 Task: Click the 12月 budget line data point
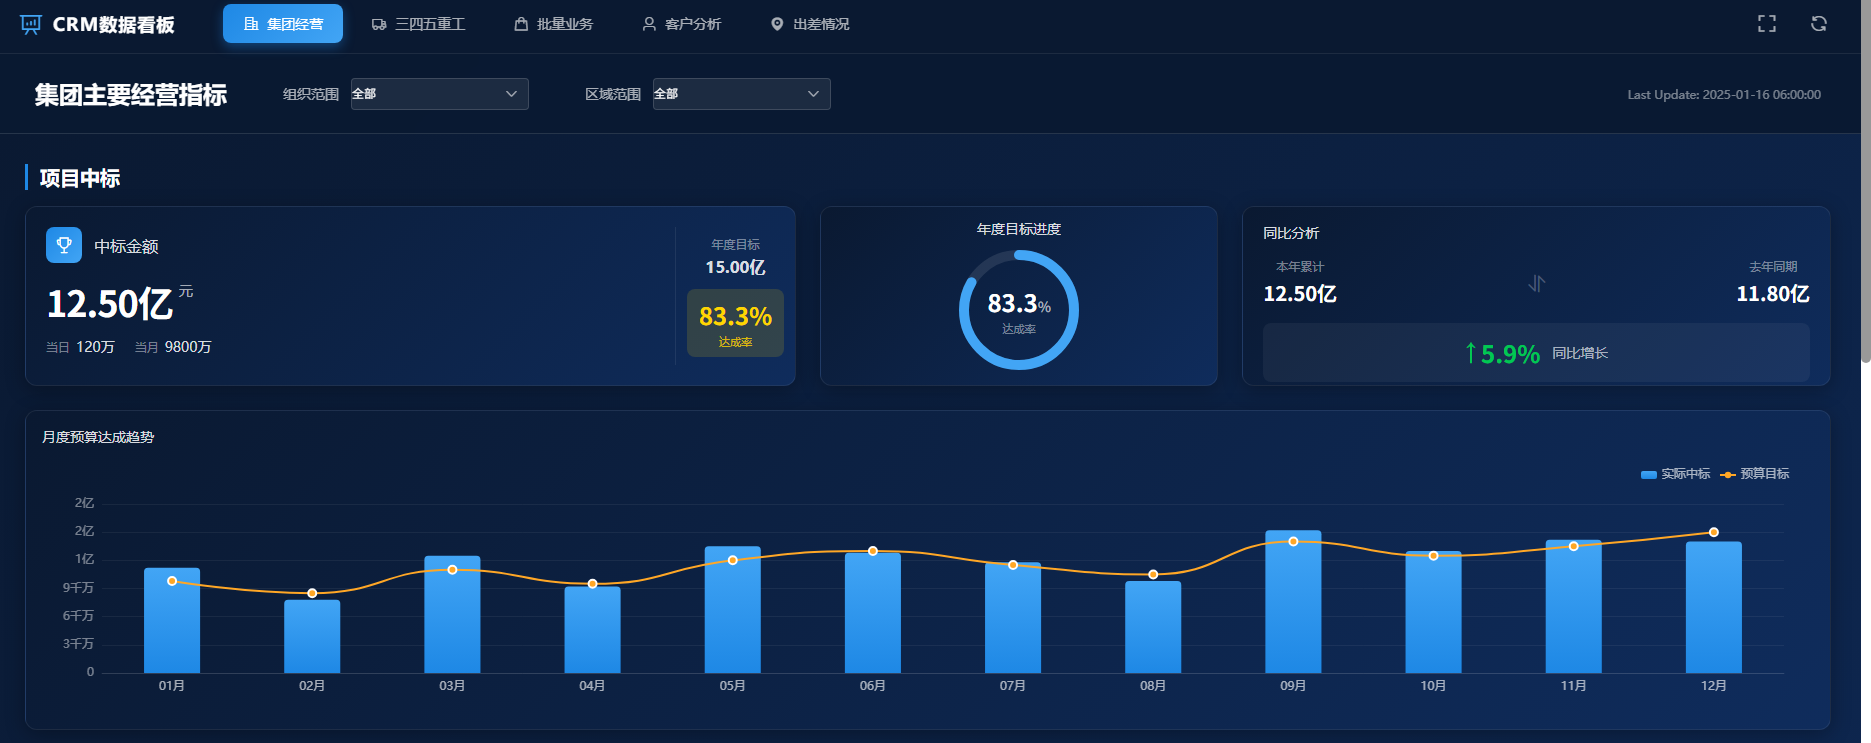click(1713, 532)
